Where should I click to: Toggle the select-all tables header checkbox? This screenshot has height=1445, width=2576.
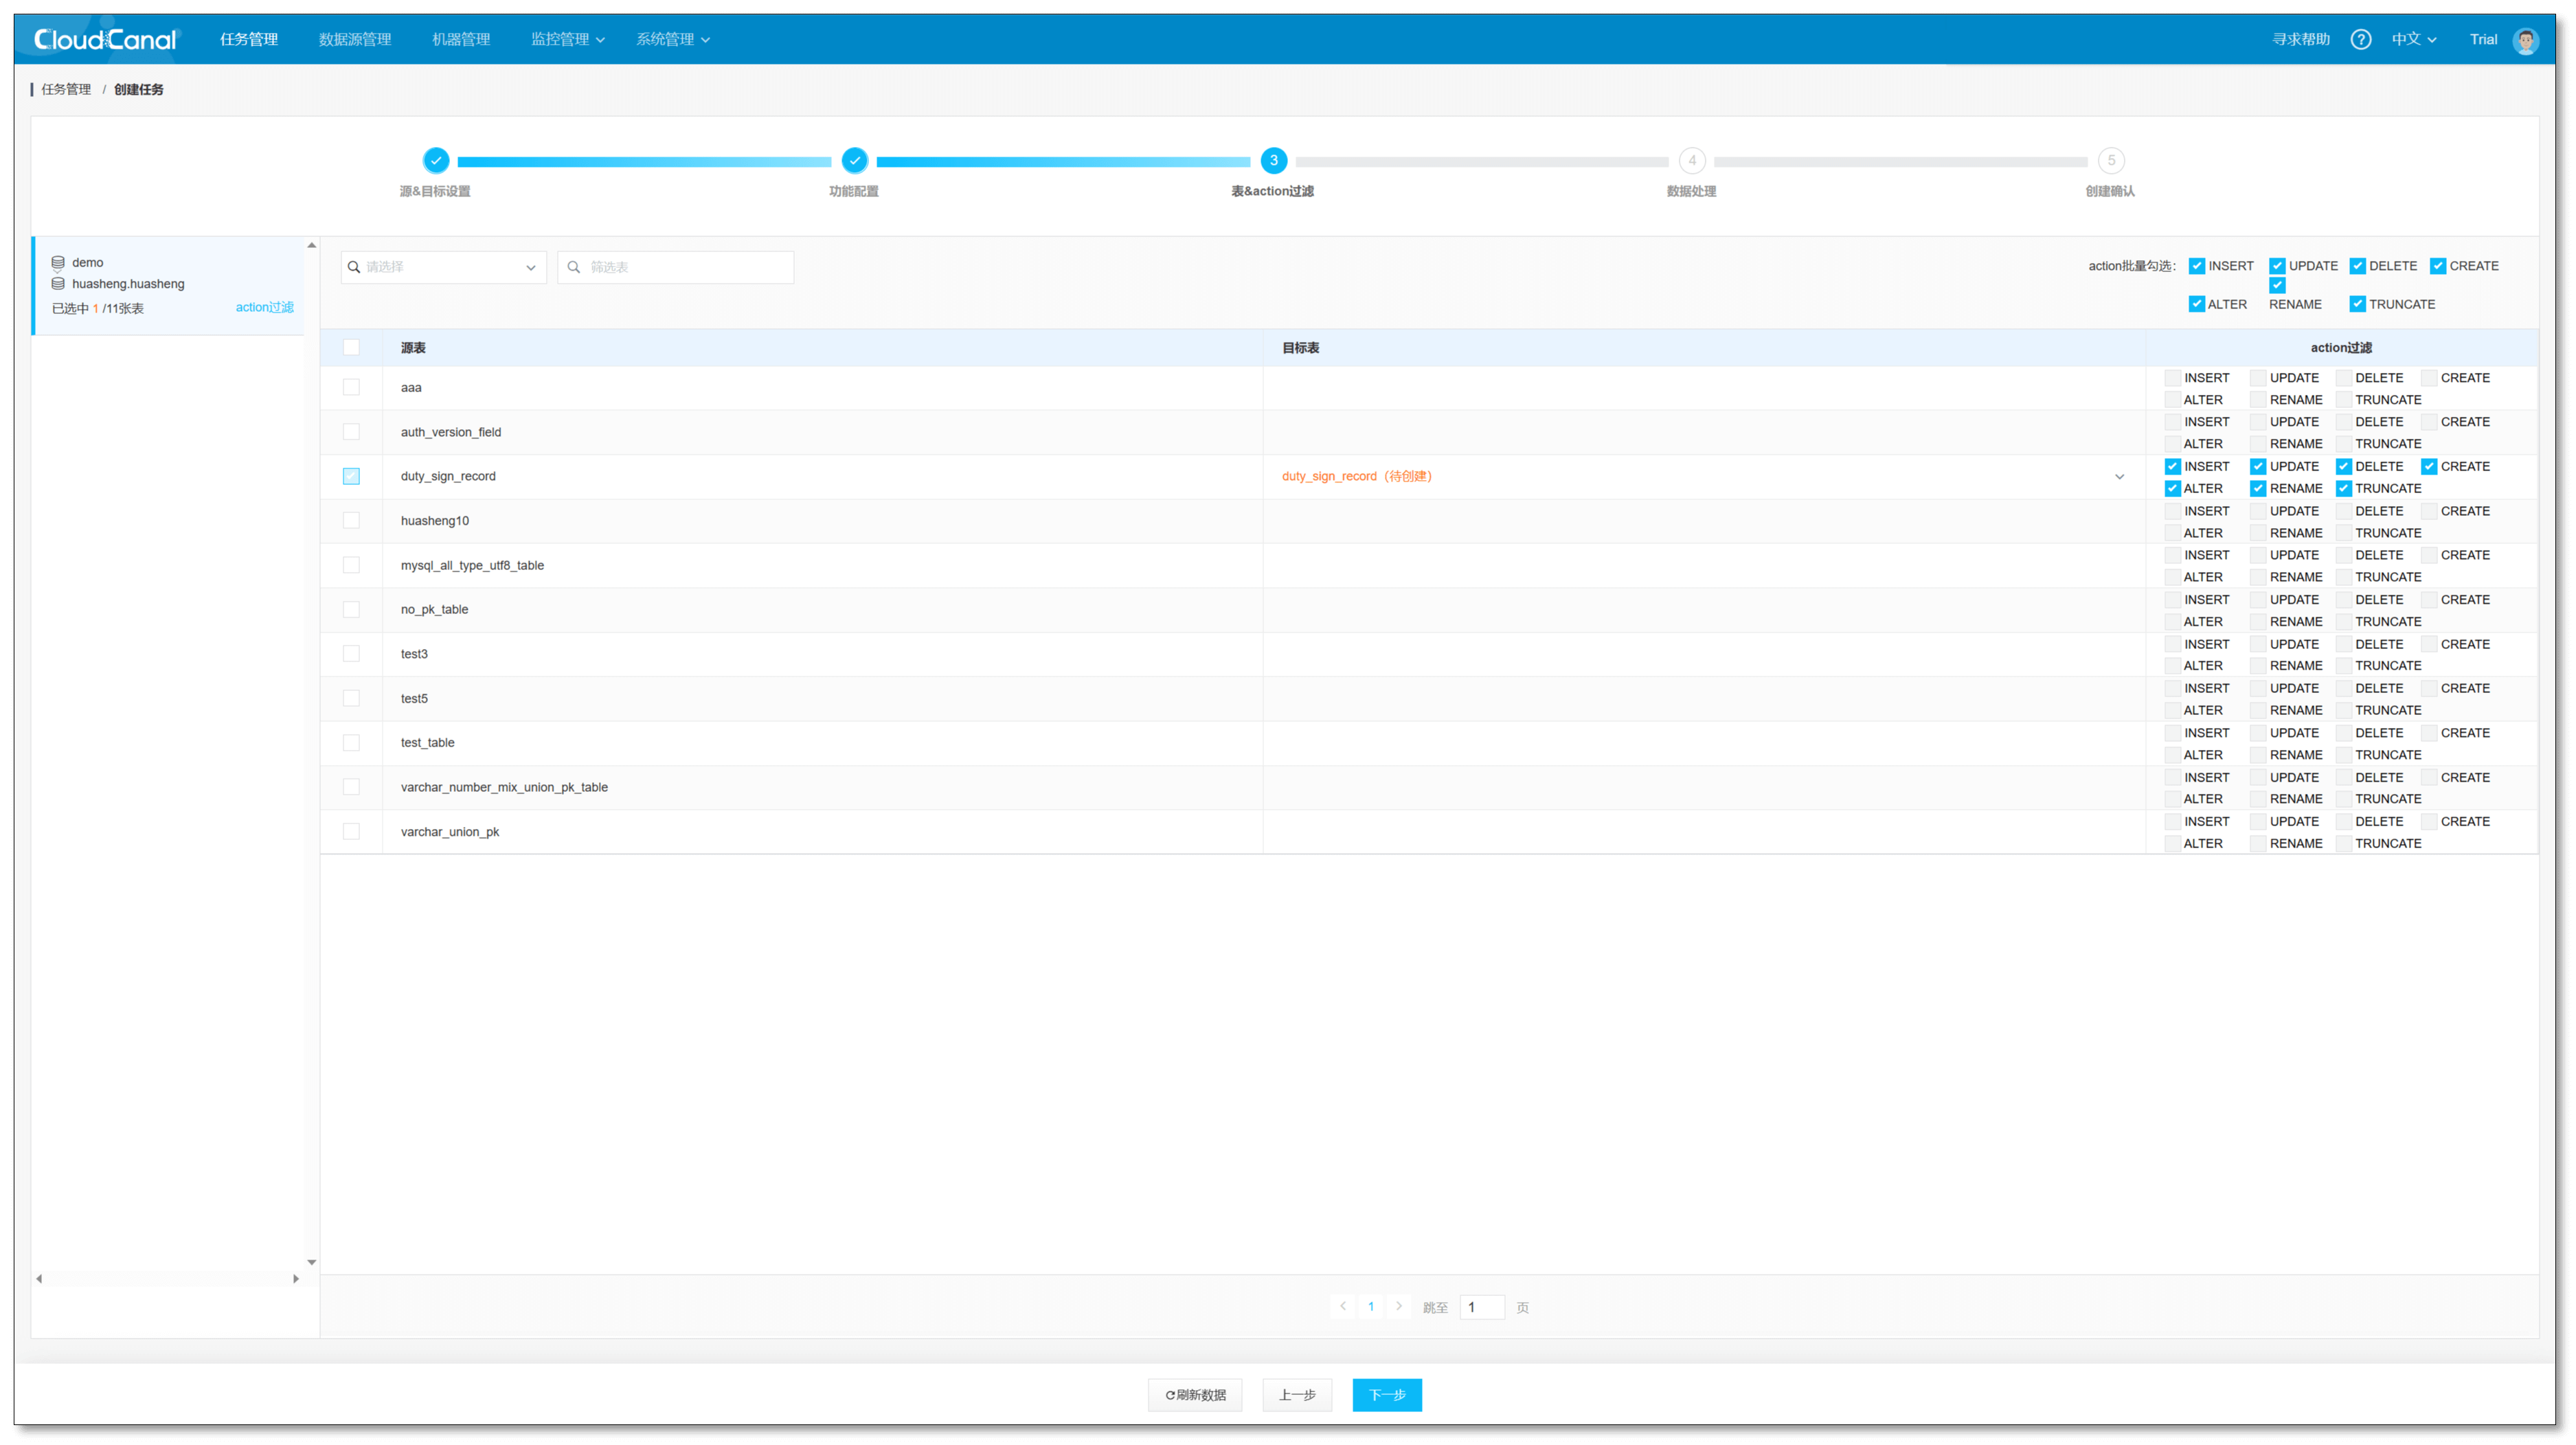[351, 347]
